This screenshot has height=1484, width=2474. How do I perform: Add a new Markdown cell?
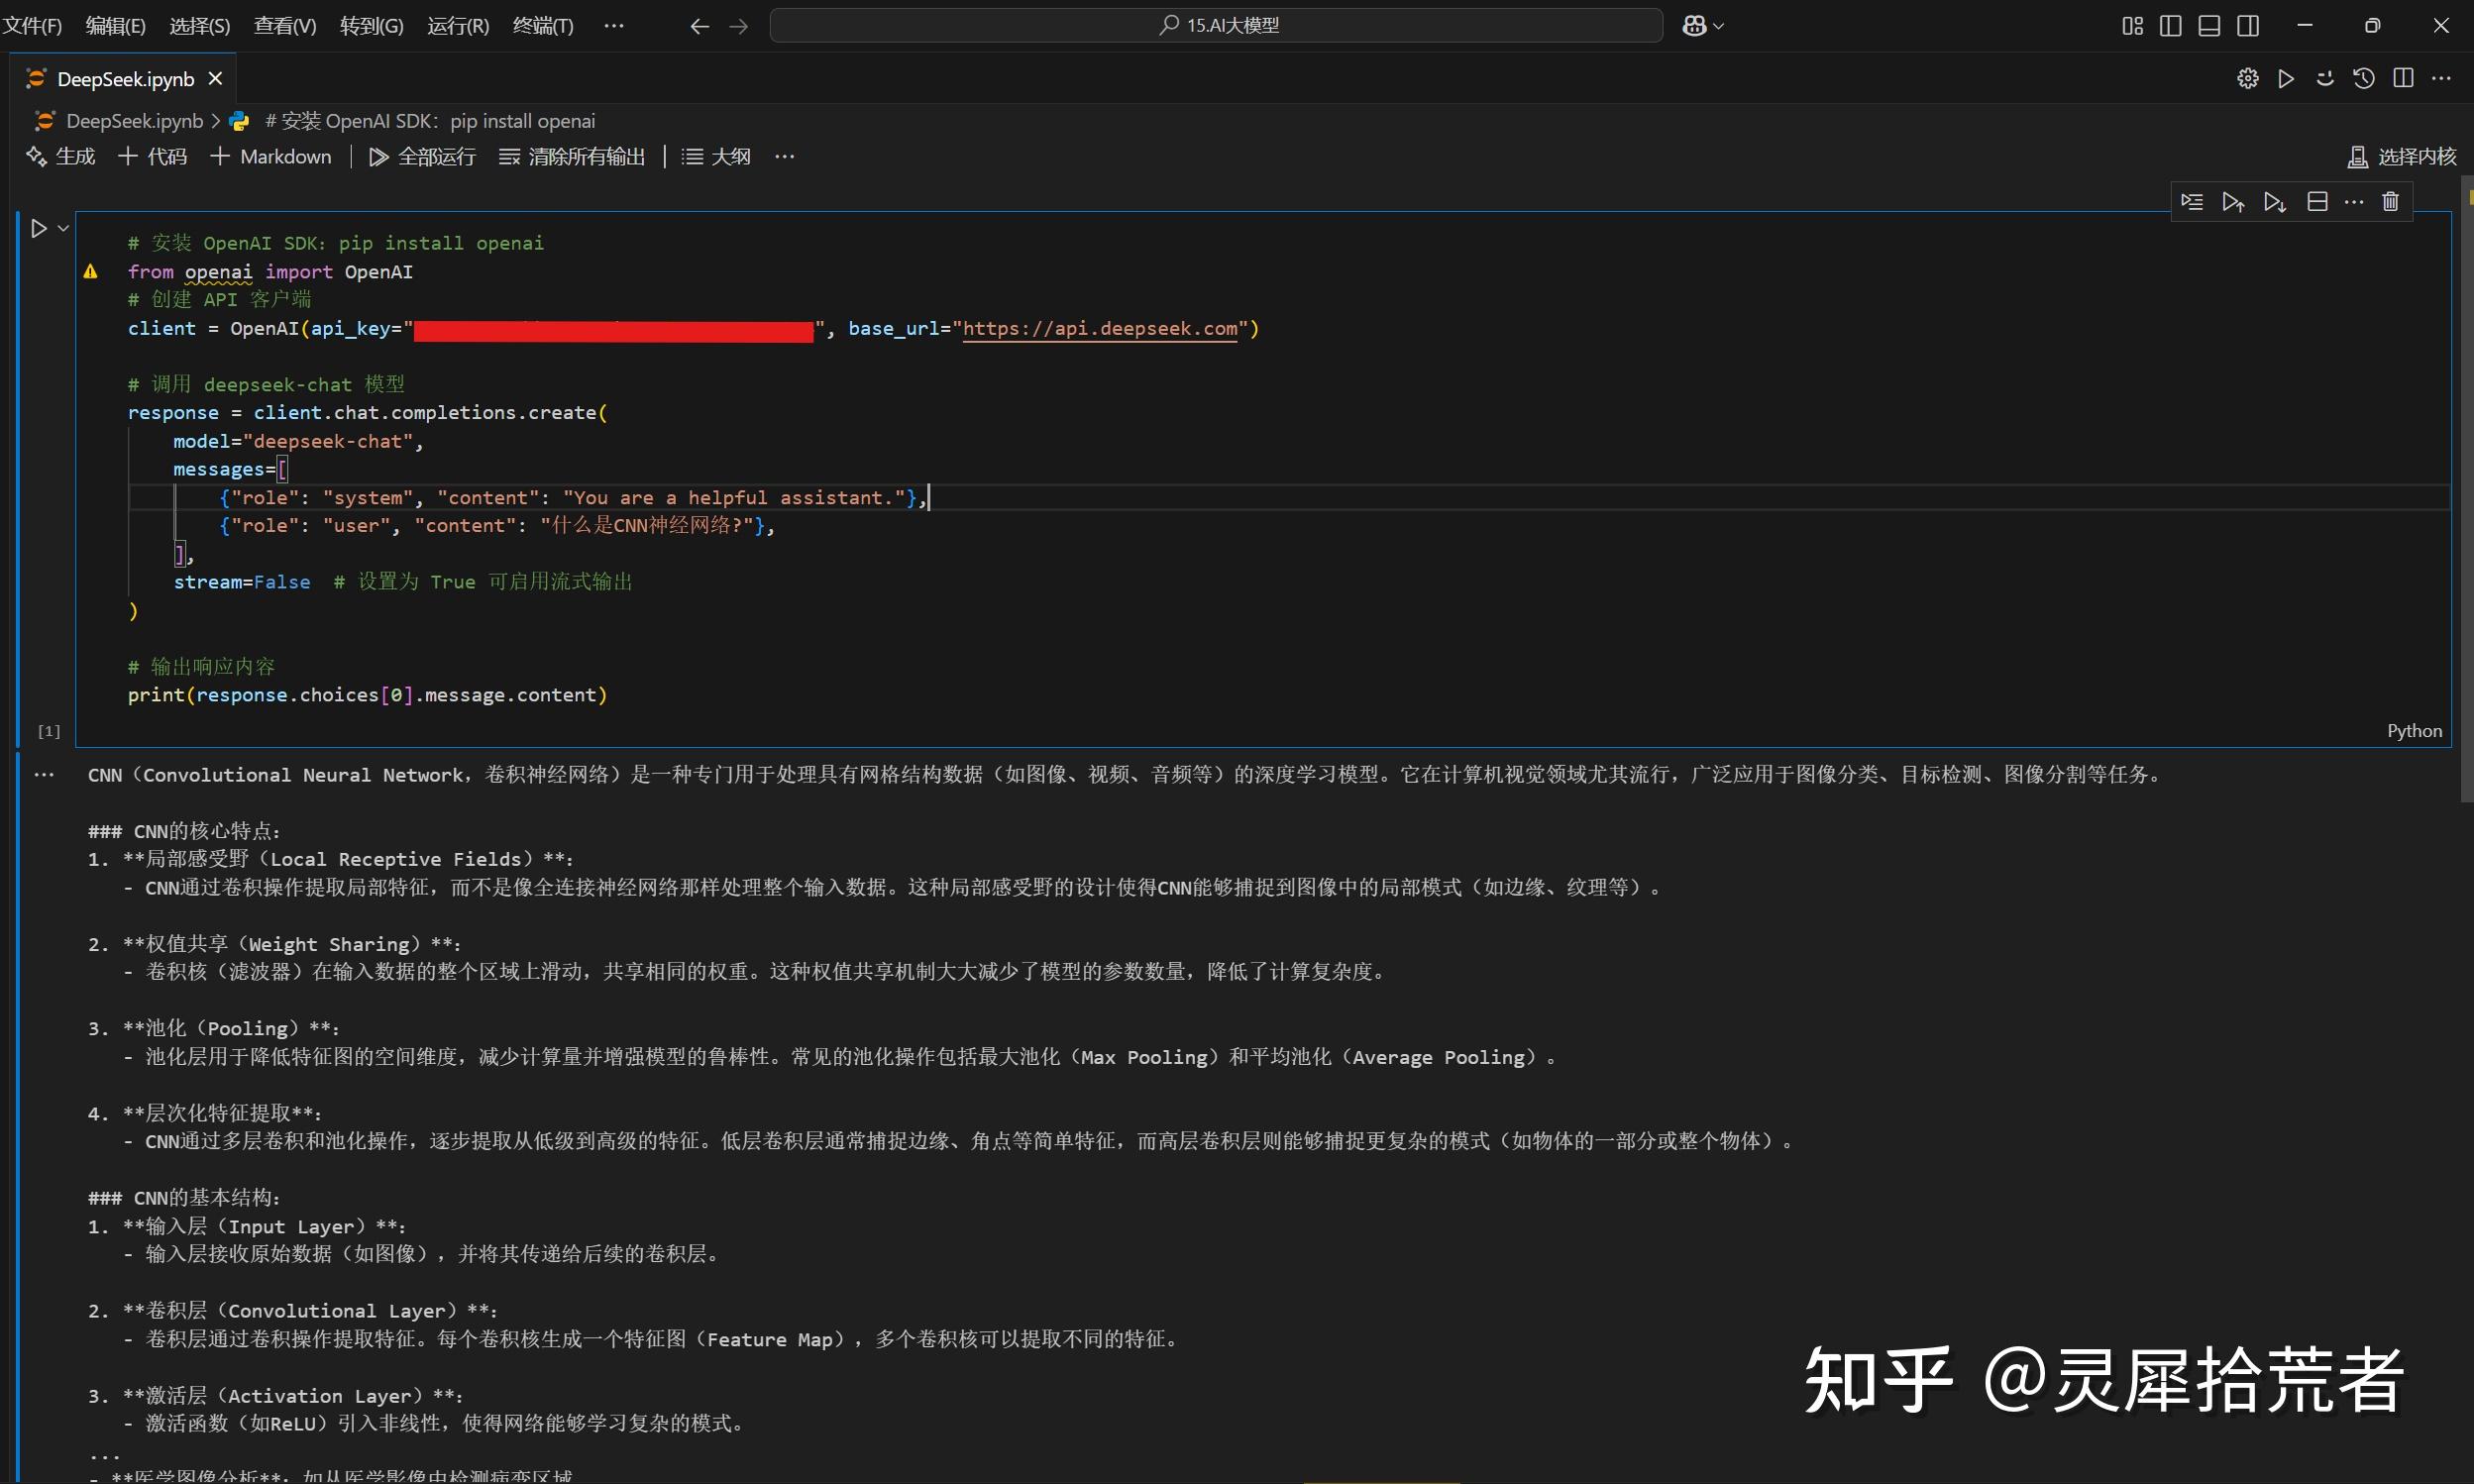tap(271, 156)
